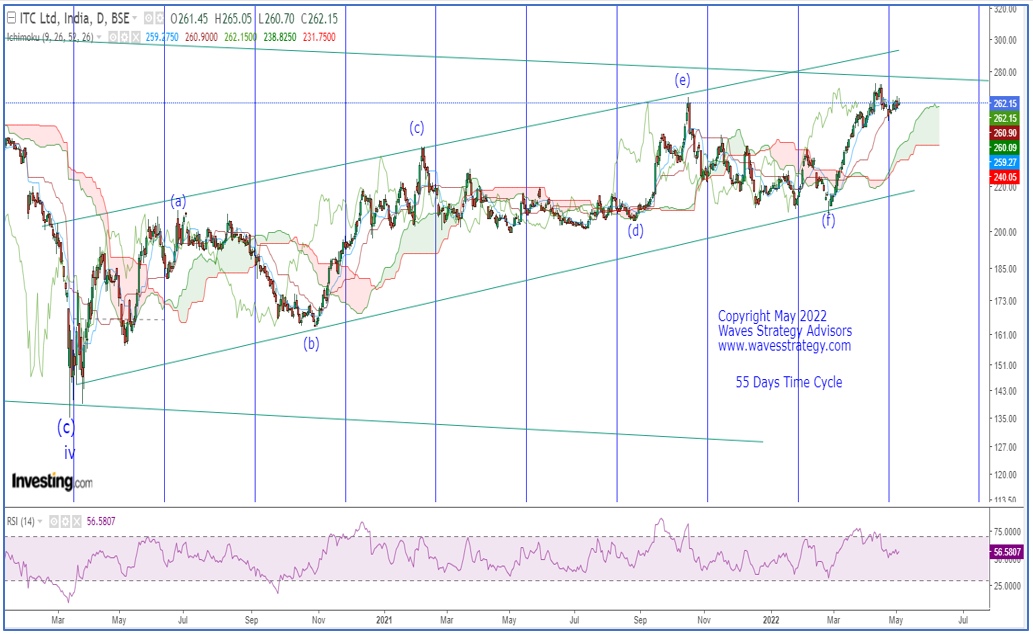The width and height of the screenshot is (1033, 634).
Task: Click the close price C262.15
Action: 320,18
